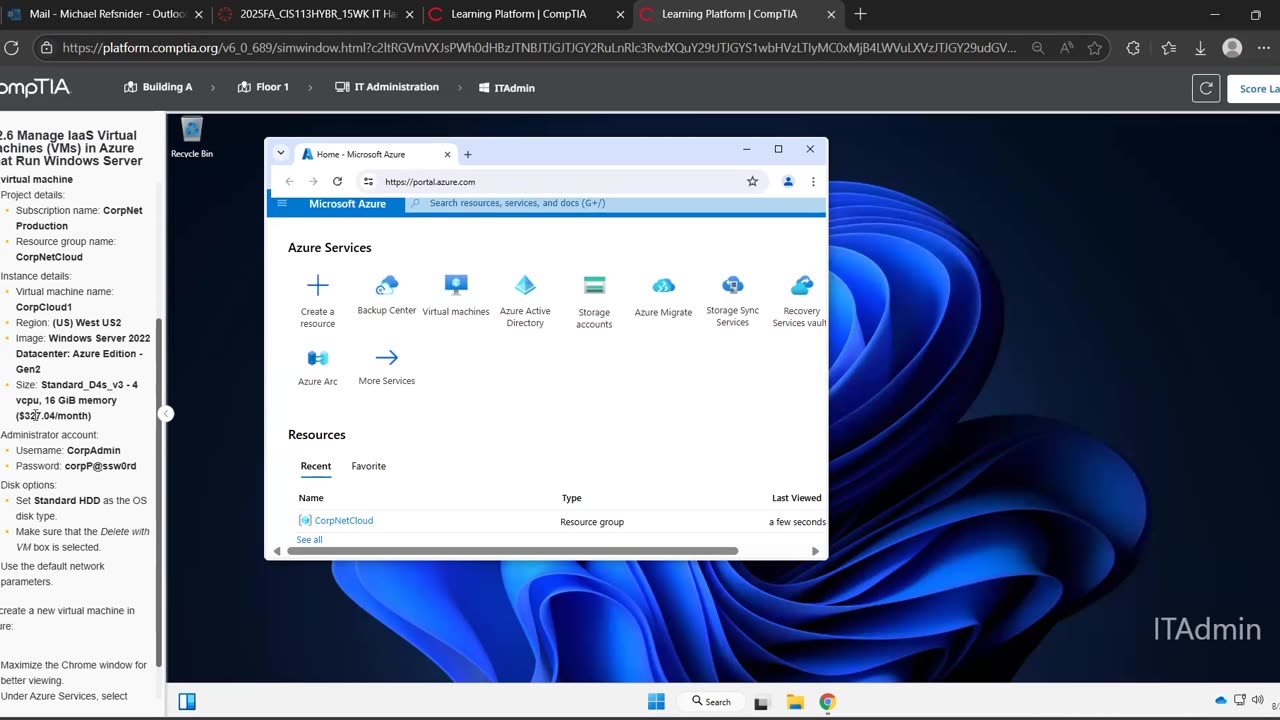Open Chrome profile icon in Azure window

(788, 181)
